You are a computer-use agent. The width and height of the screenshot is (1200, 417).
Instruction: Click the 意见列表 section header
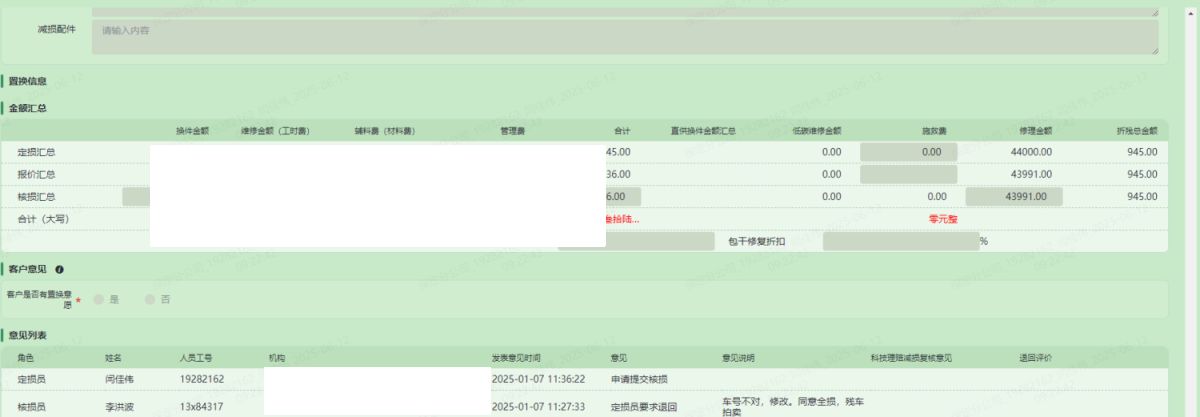(28, 335)
